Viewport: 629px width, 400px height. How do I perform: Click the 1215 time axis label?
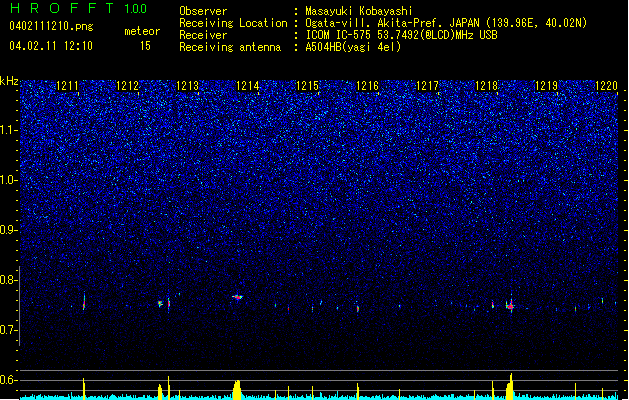click(307, 86)
